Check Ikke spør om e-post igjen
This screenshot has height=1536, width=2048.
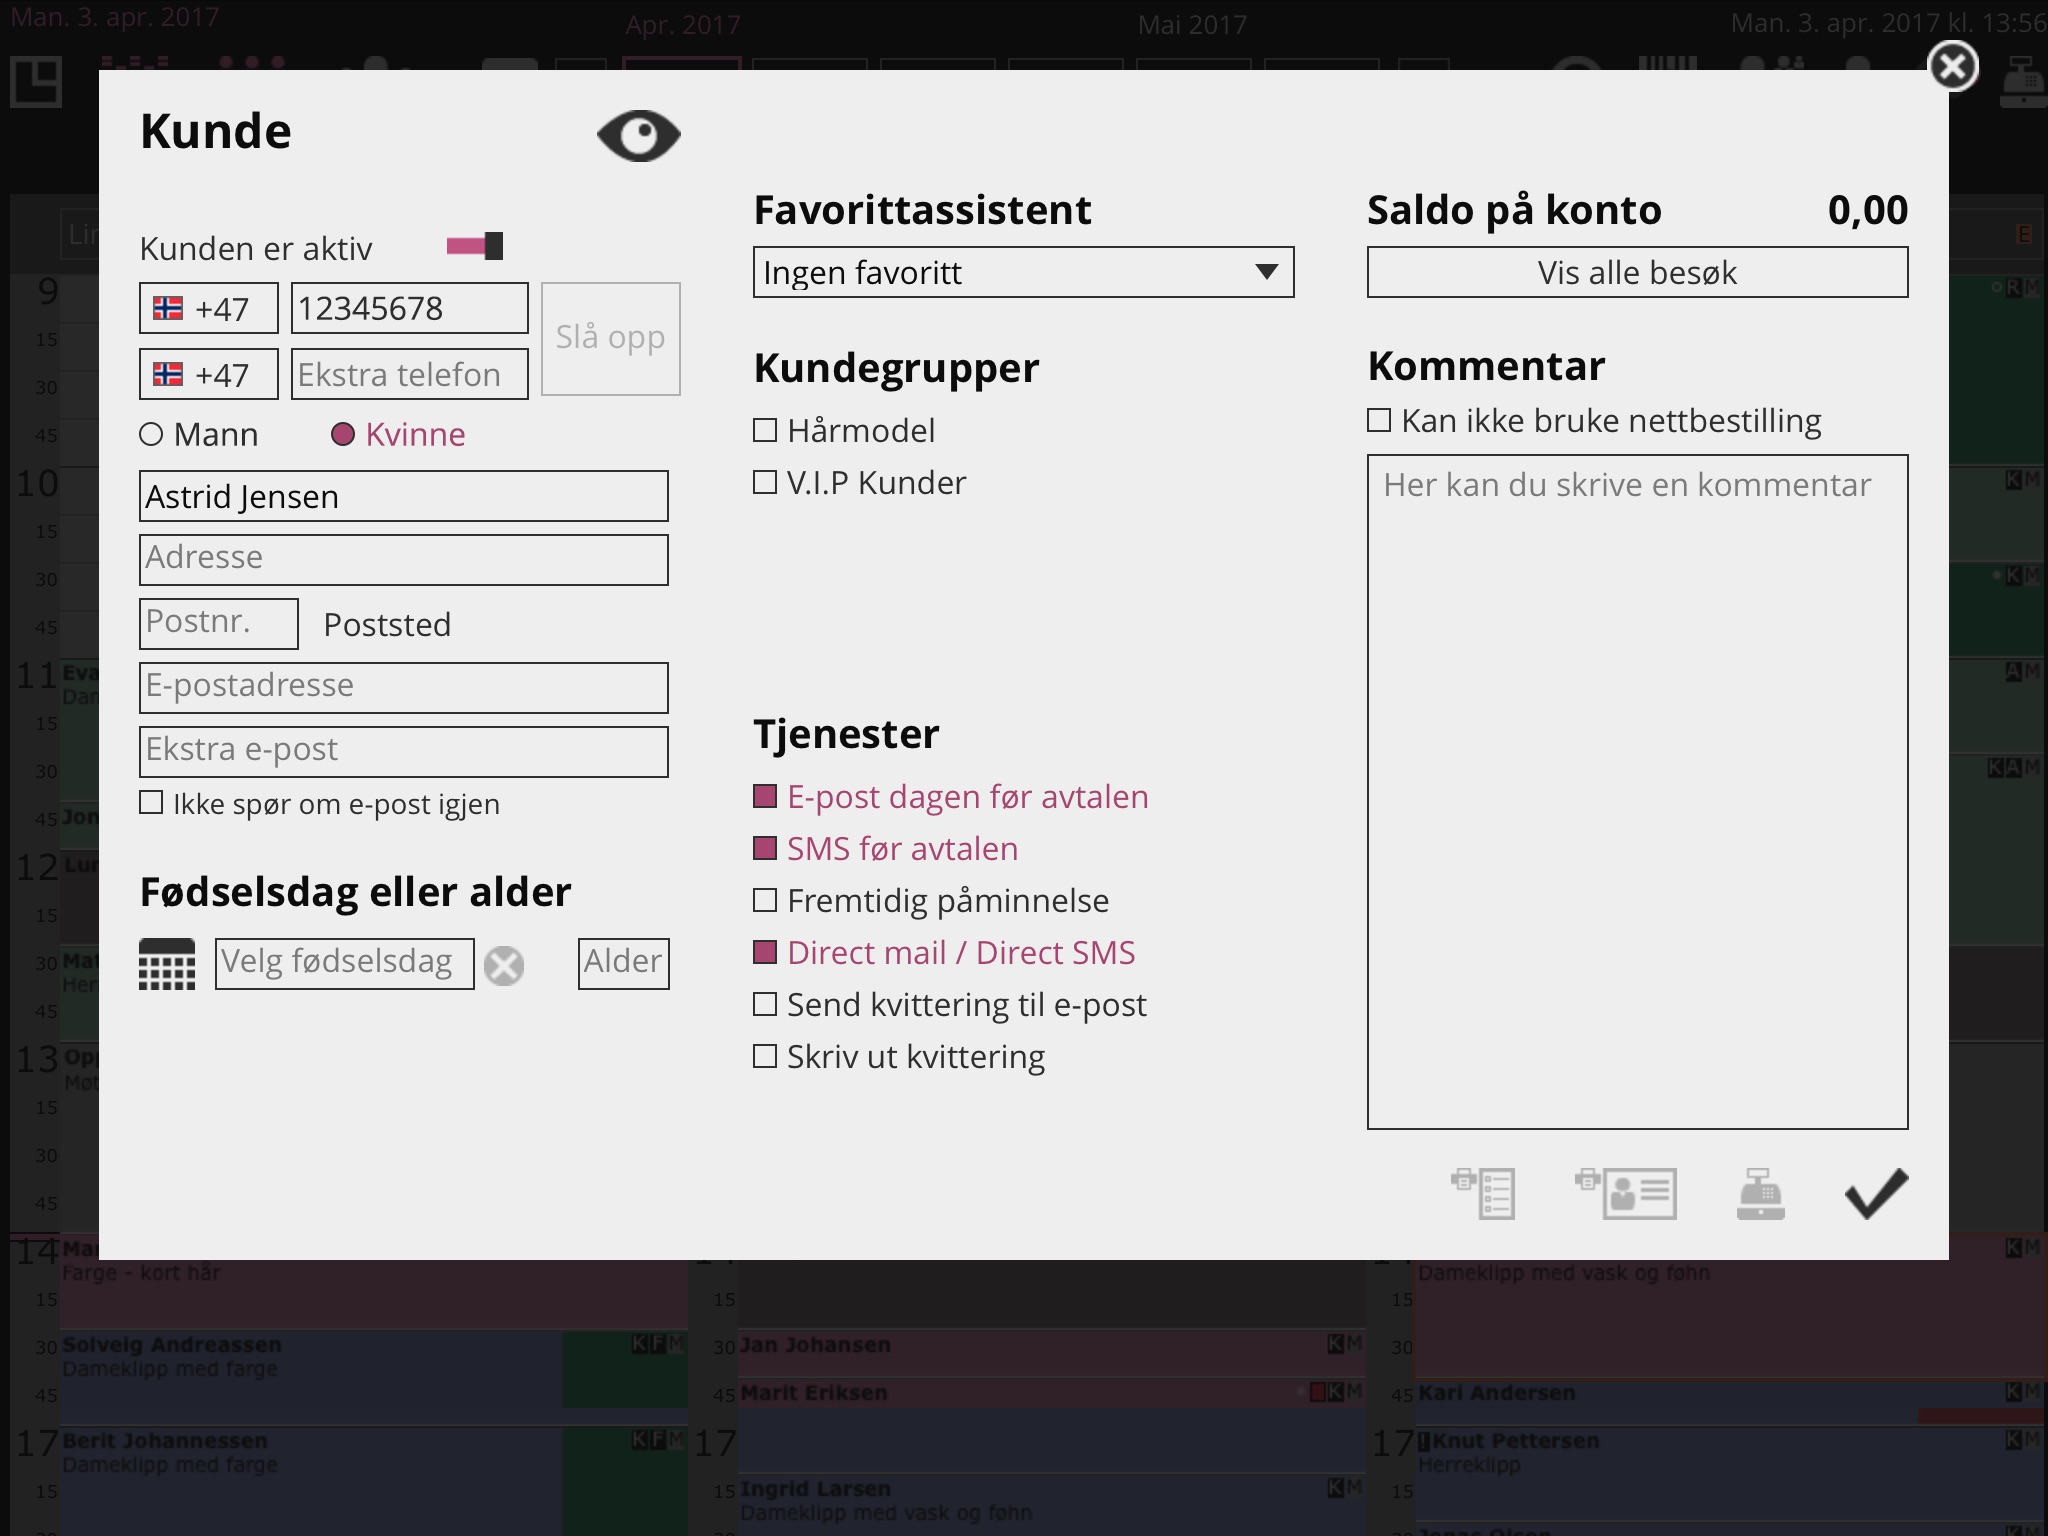pyautogui.click(x=320, y=803)
